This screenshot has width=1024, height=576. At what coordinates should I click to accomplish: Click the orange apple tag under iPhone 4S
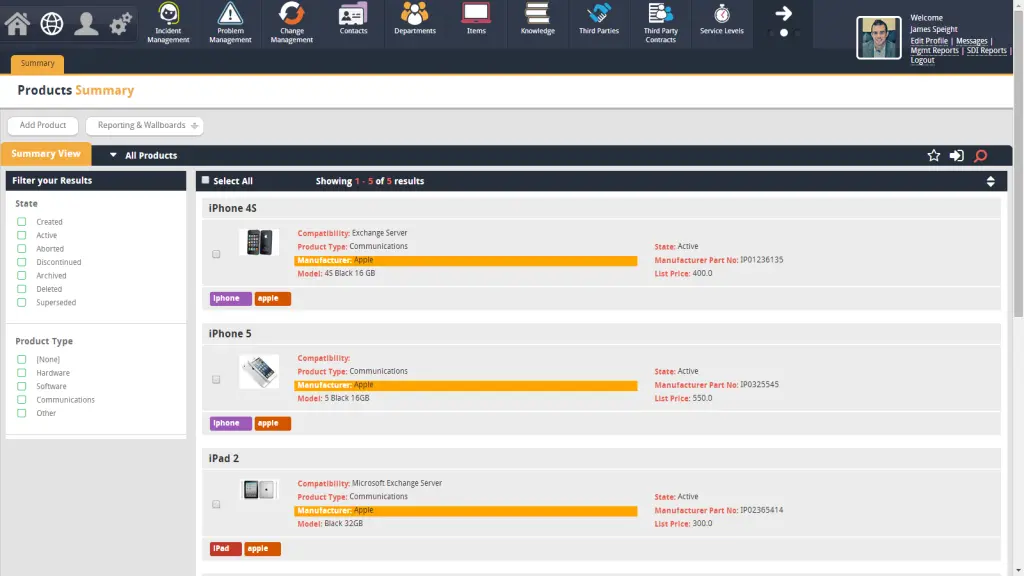coord(272,298)
